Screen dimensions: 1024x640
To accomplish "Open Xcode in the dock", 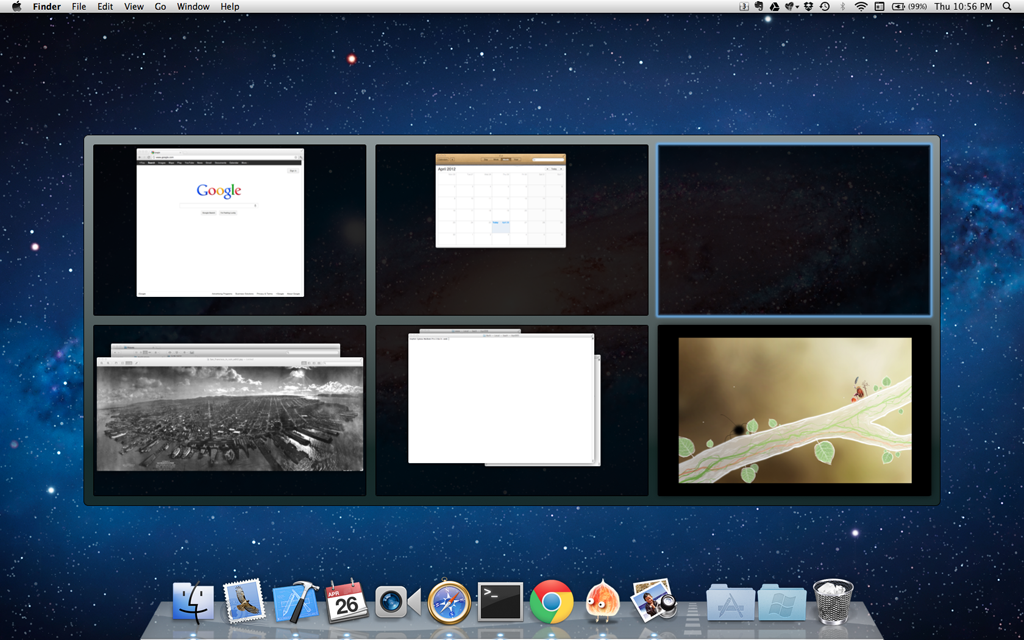I will [x=295, y=602].
